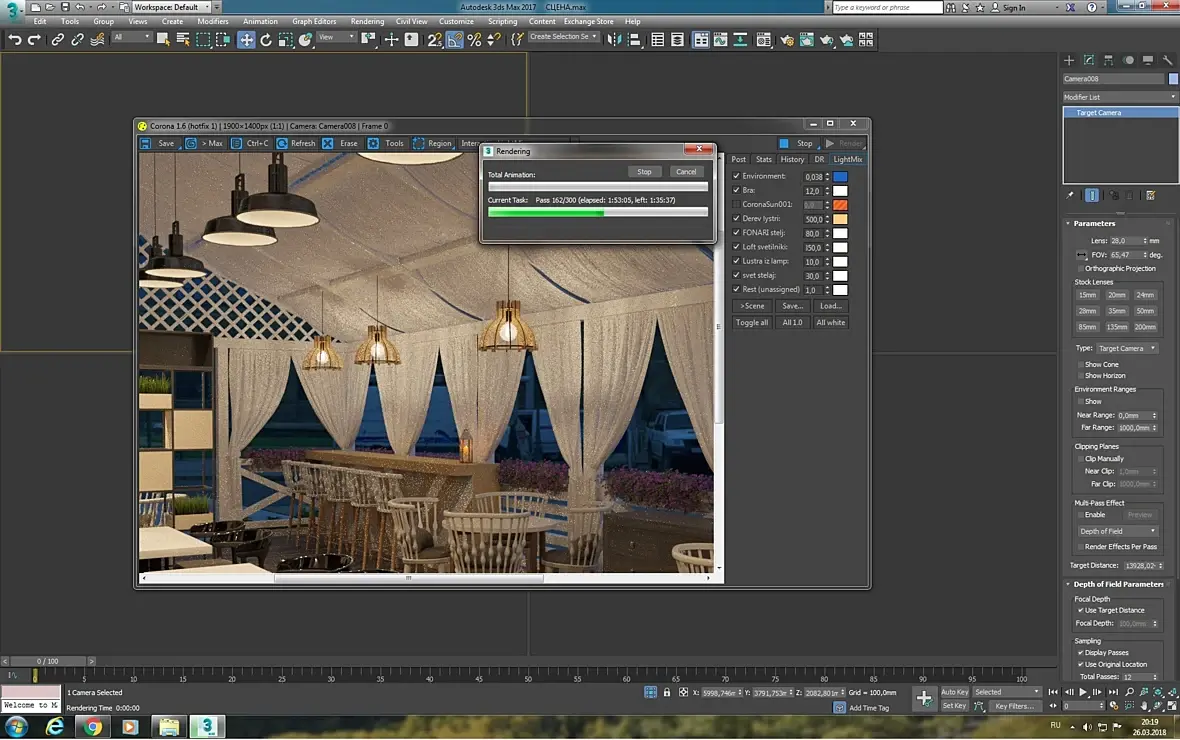This screenshot has height=740, width=1180.
Task: Open the camera Type dropdown
Action: click(1127, 348)
